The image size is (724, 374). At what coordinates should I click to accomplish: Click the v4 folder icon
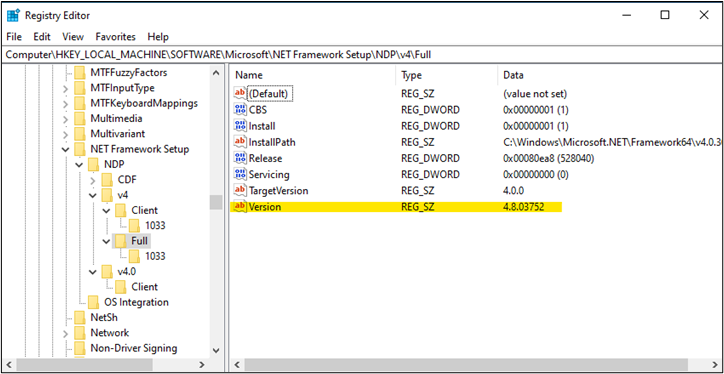pyautogui.click(x=107, y=195)
